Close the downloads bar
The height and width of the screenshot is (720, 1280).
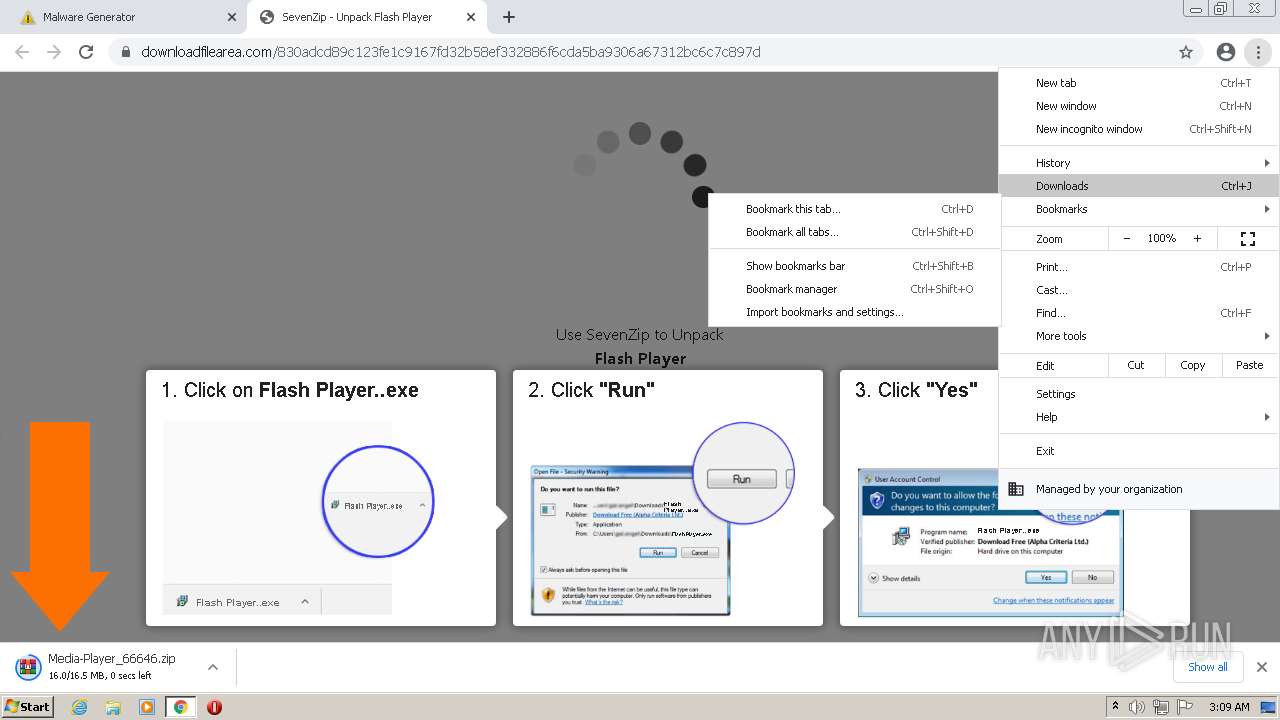tap(1262, 667)
